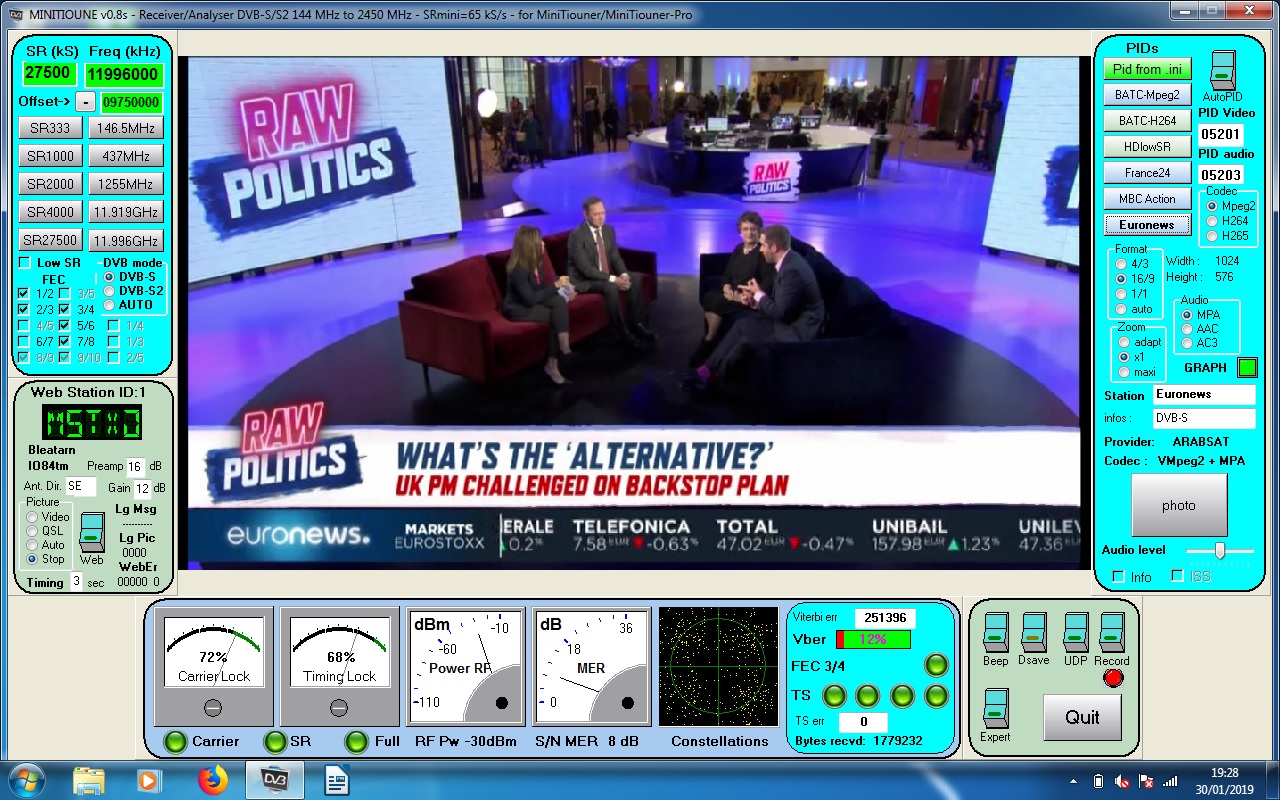
Task: Load the MBC Action PID preset
Action: pyautogui.click(x=1148, y=199)
